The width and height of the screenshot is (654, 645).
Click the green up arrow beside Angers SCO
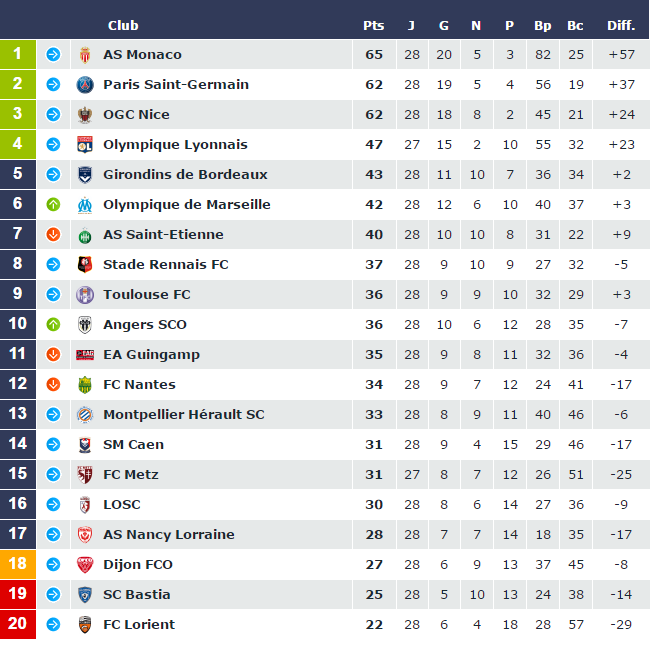(53, 325)
